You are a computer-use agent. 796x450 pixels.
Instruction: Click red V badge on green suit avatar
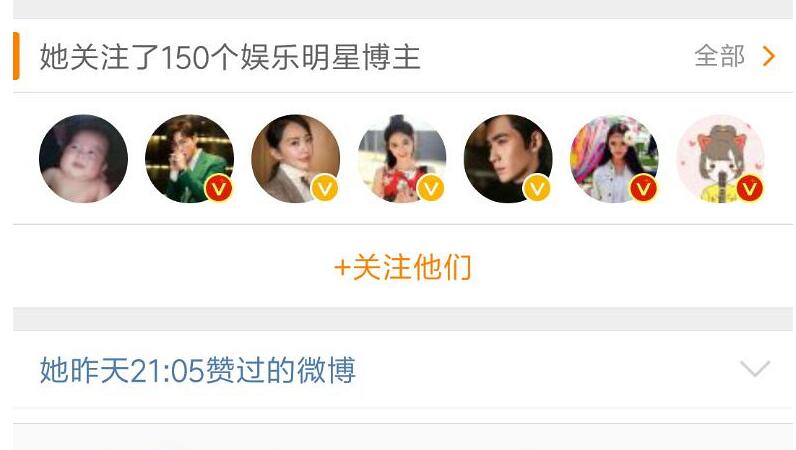point(219,188)
